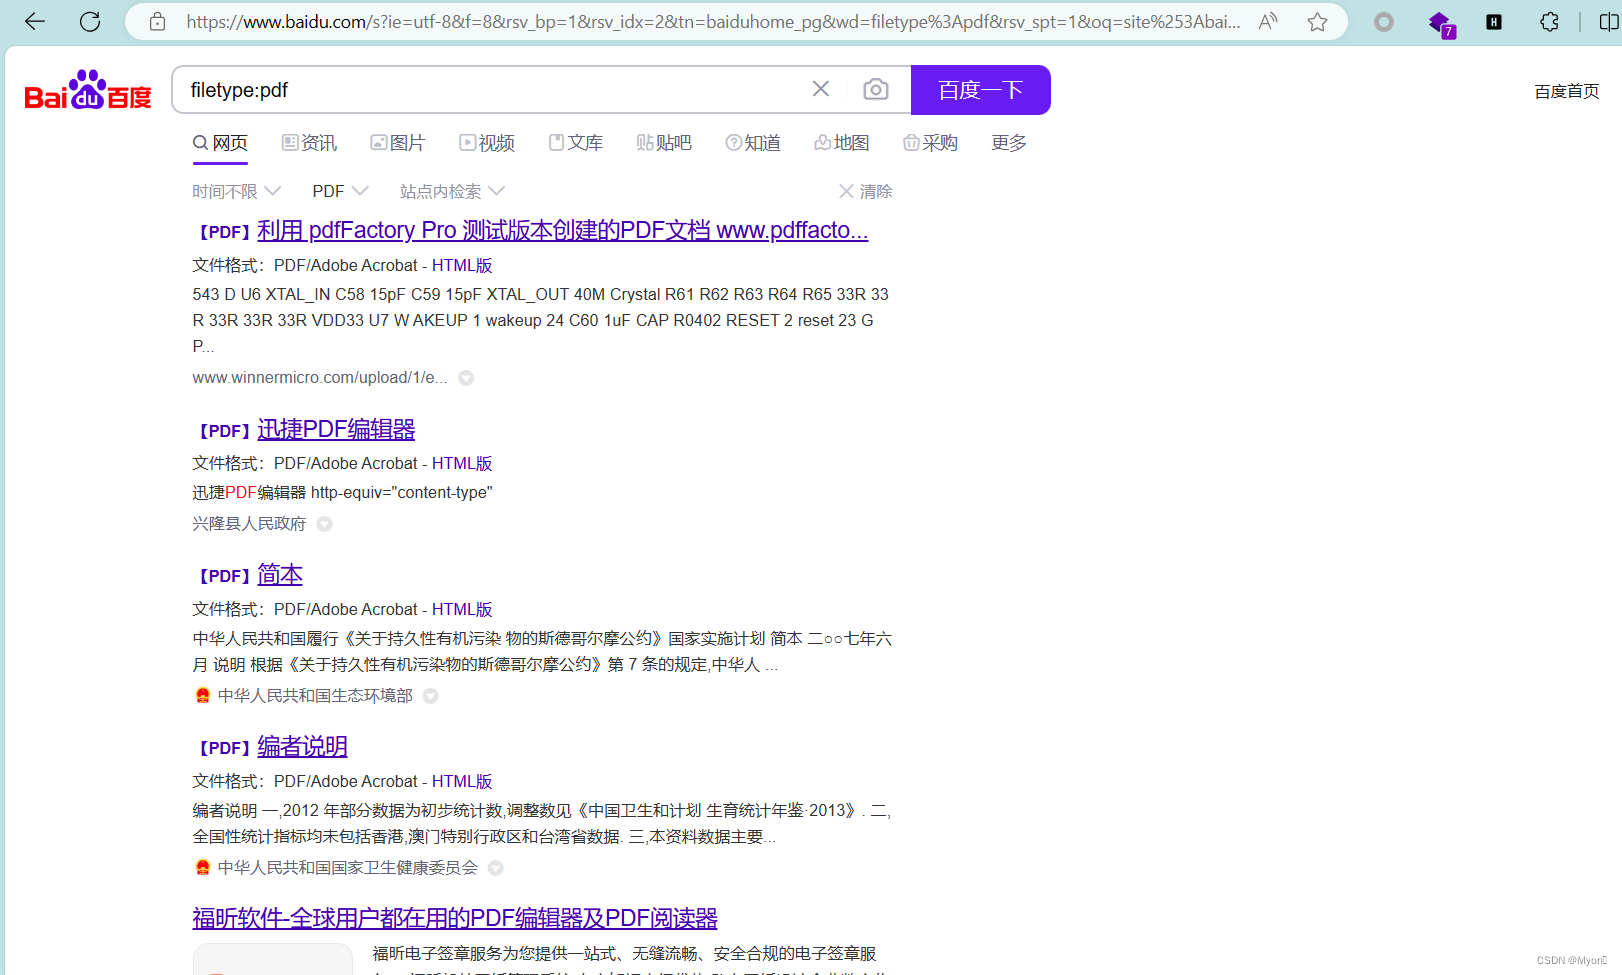1622x975 pixels.
Task: Open pdfFactory Pro PDF result title
Action: pos(562,230)
